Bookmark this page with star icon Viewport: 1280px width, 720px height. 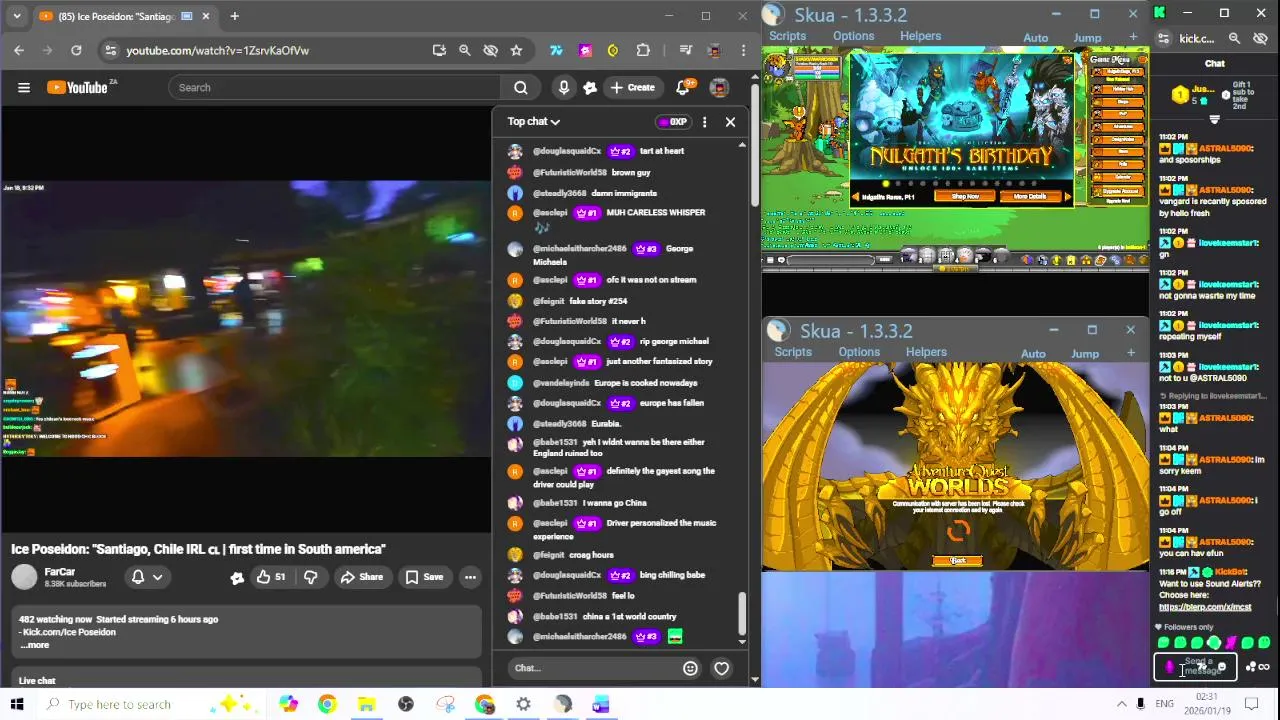(516, 50)
